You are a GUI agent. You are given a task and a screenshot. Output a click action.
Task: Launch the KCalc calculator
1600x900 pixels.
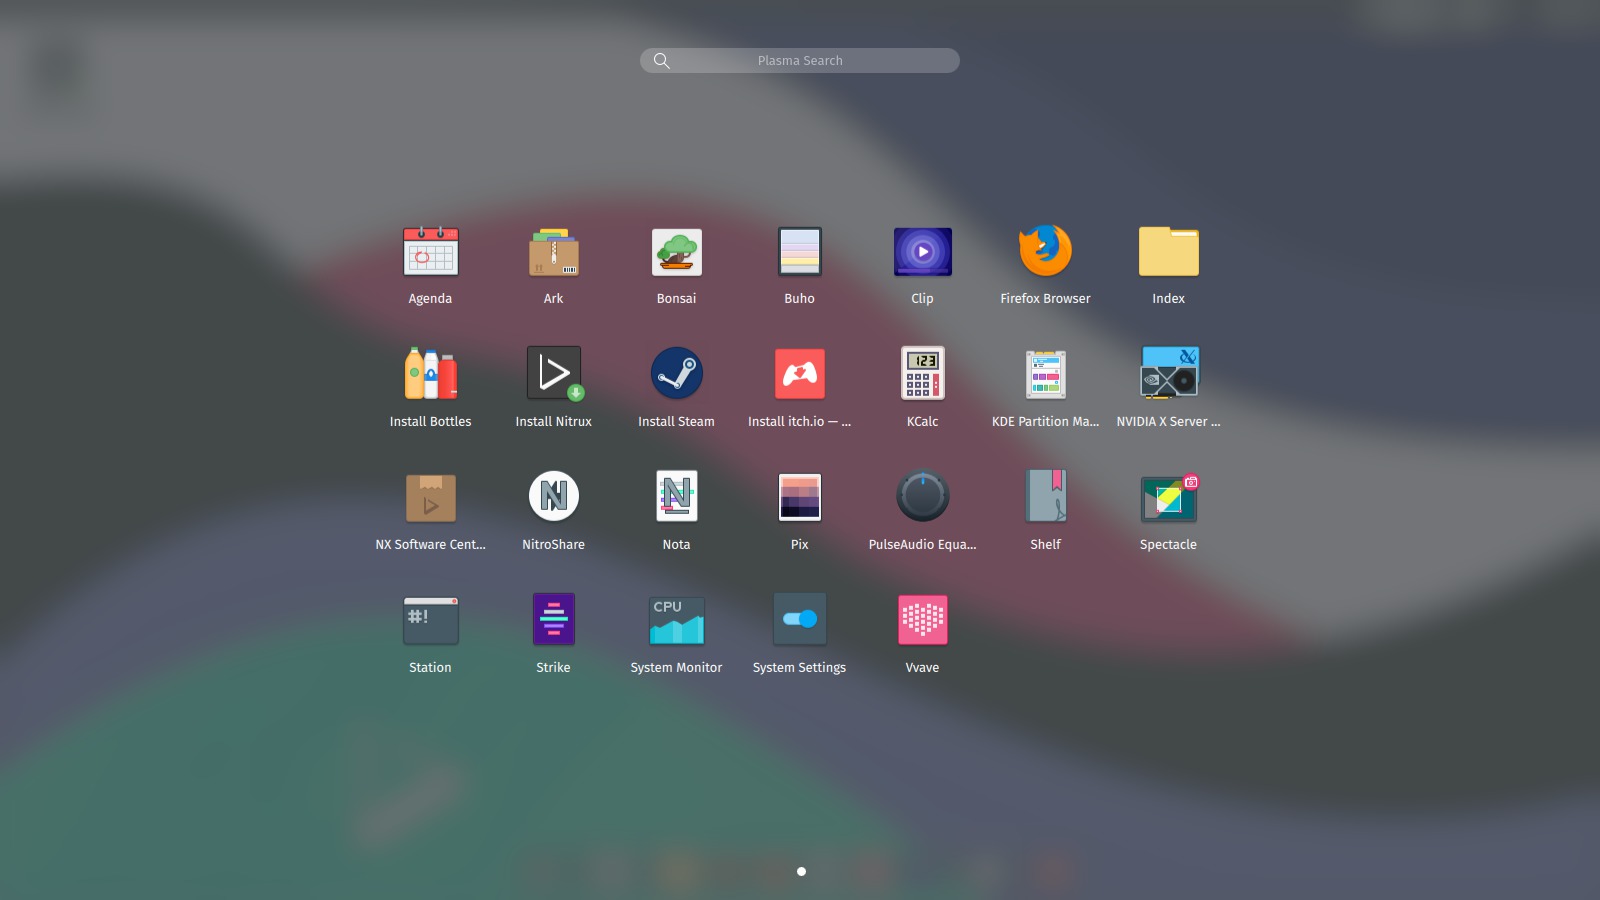(x=922, y=374)
